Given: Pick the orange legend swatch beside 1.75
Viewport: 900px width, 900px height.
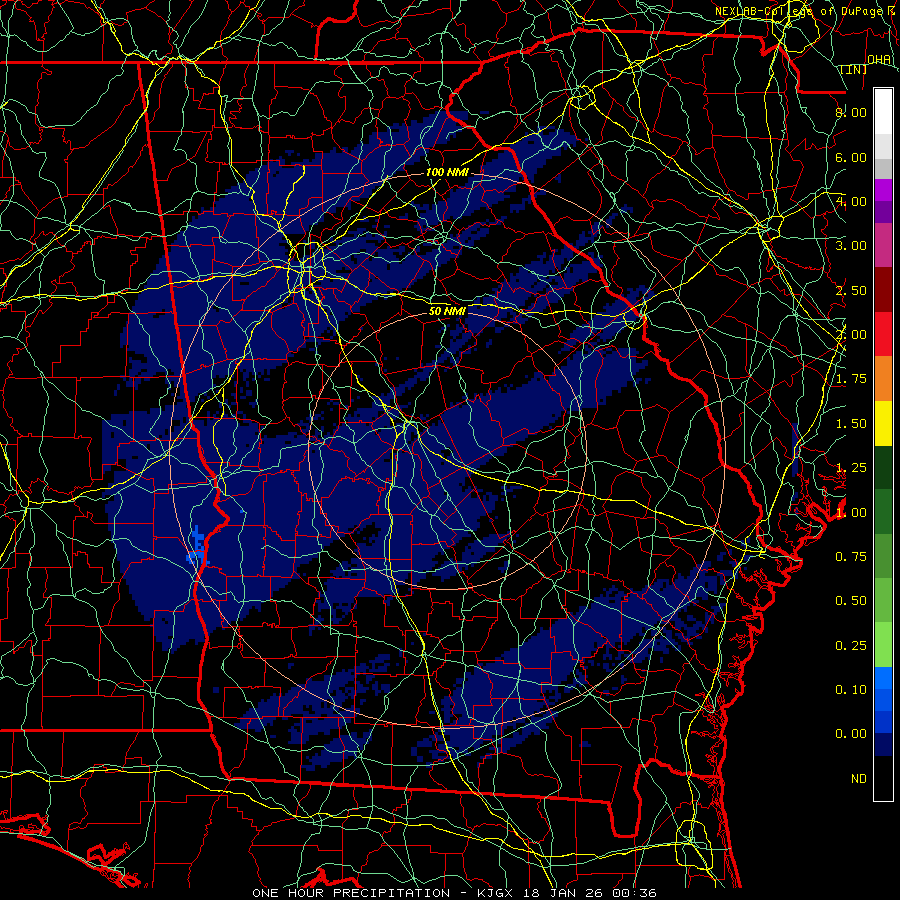Looking at the screenshot, I should pyautogui.click(x=883, y=379).
